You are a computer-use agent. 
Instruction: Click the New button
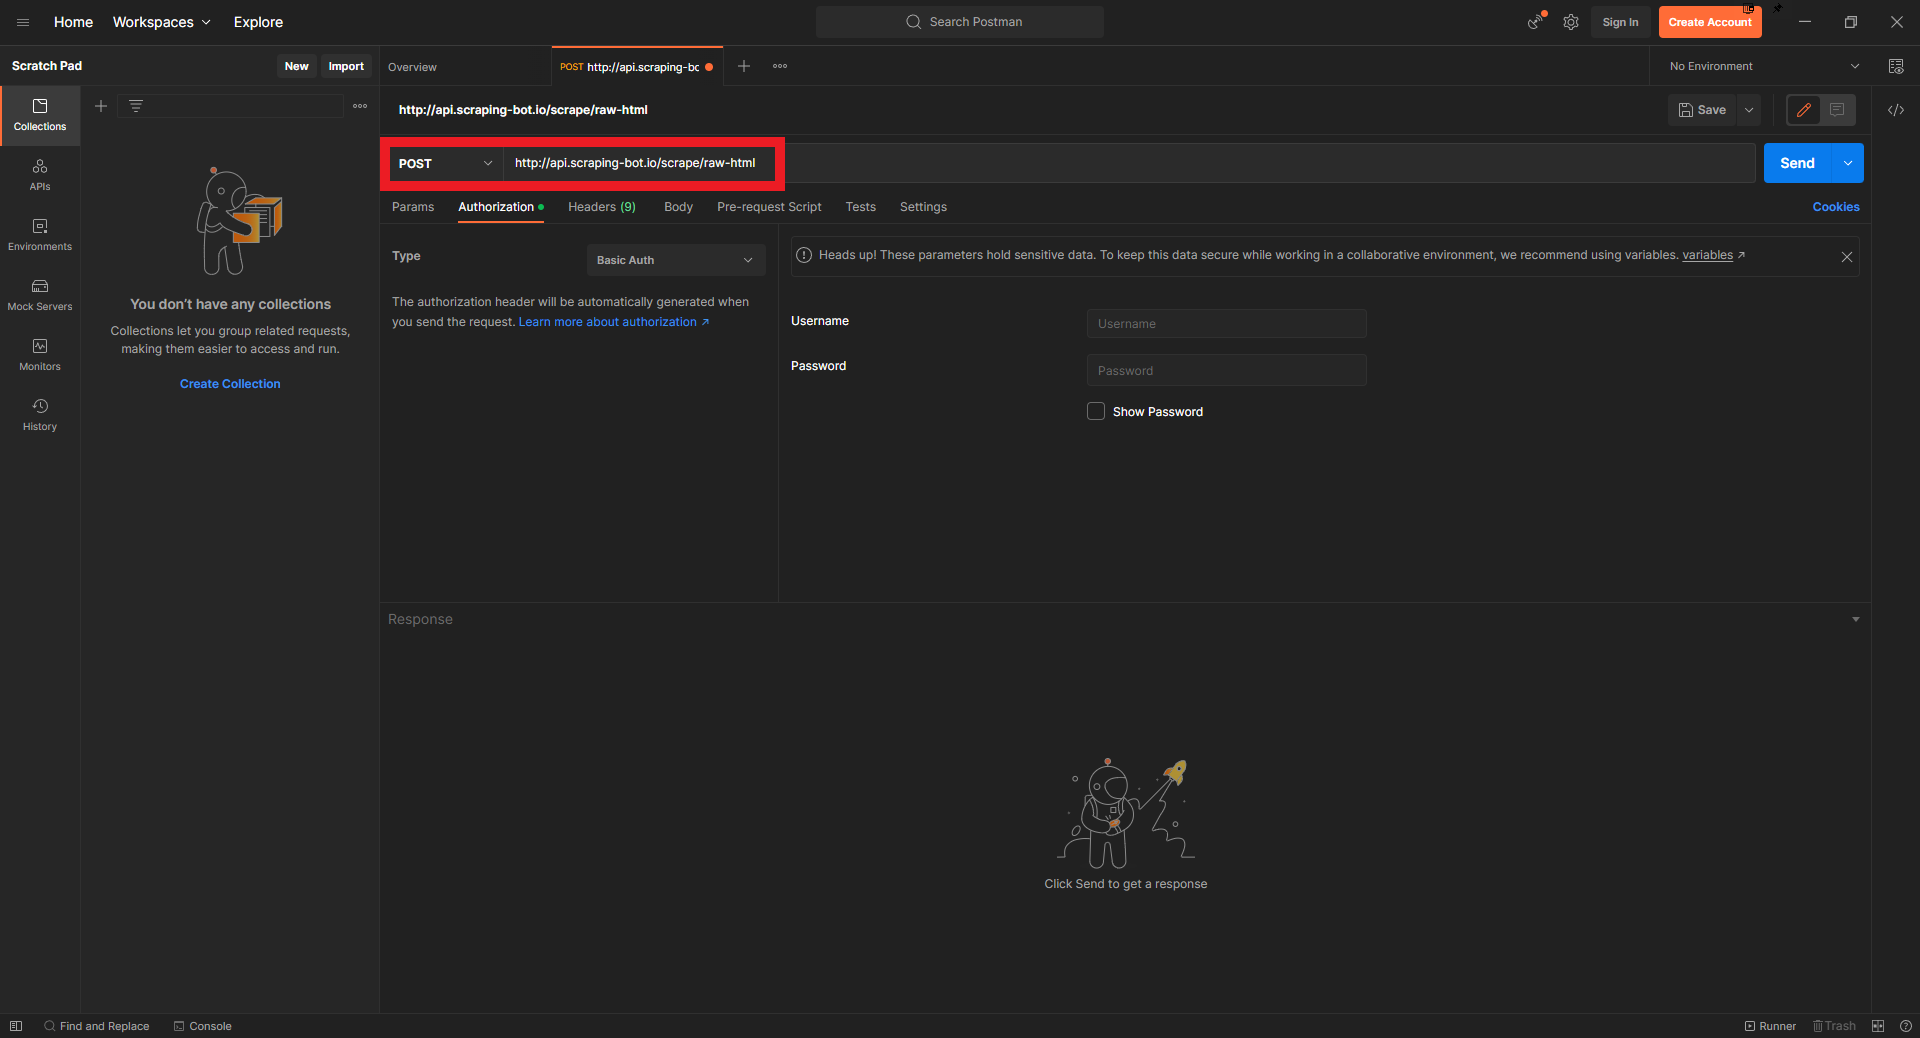(296, 66)
